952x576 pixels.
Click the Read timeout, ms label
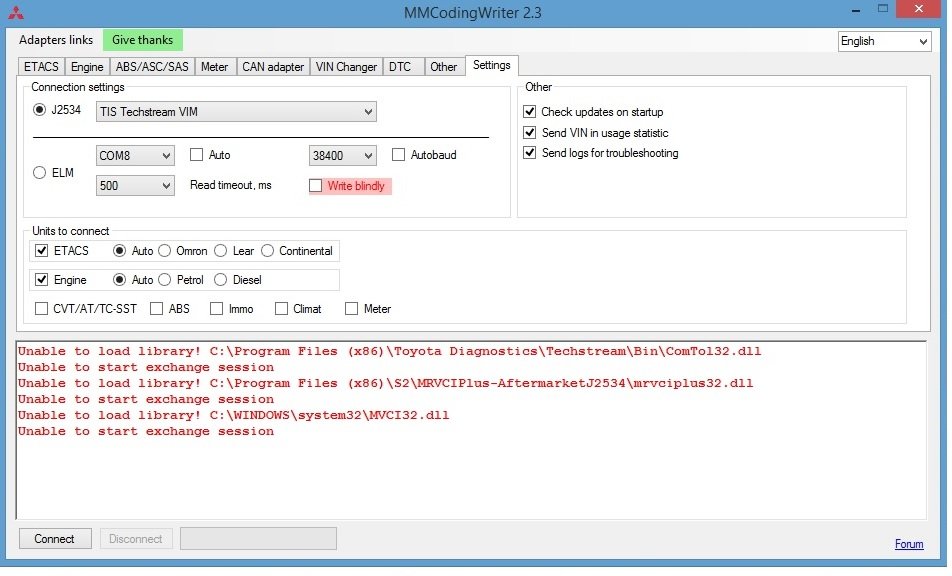pyautogui.click(x=231, y=185)
